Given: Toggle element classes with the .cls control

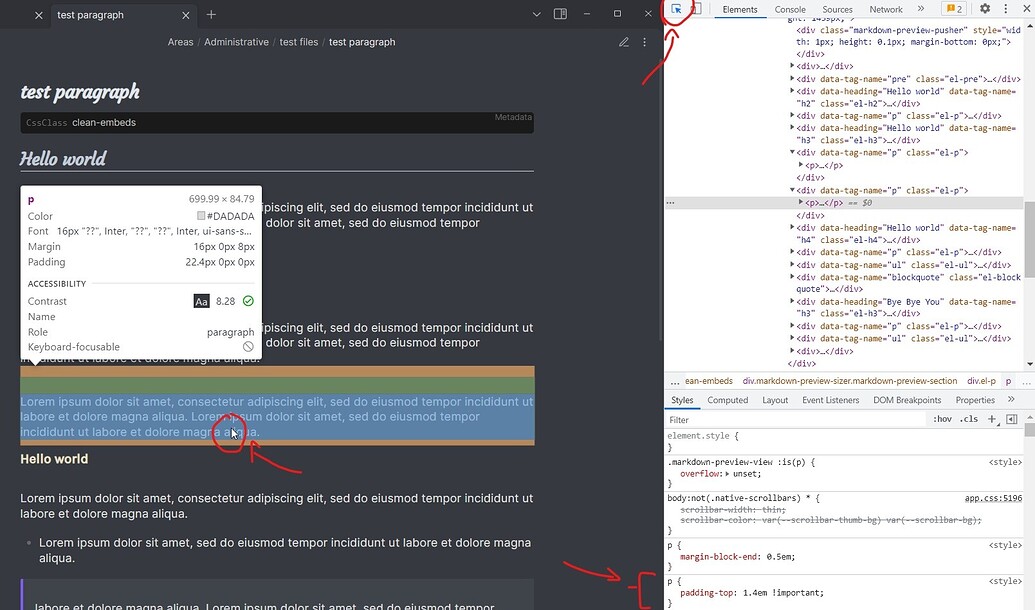Looking at the screenshot, I should click(966, 419).
